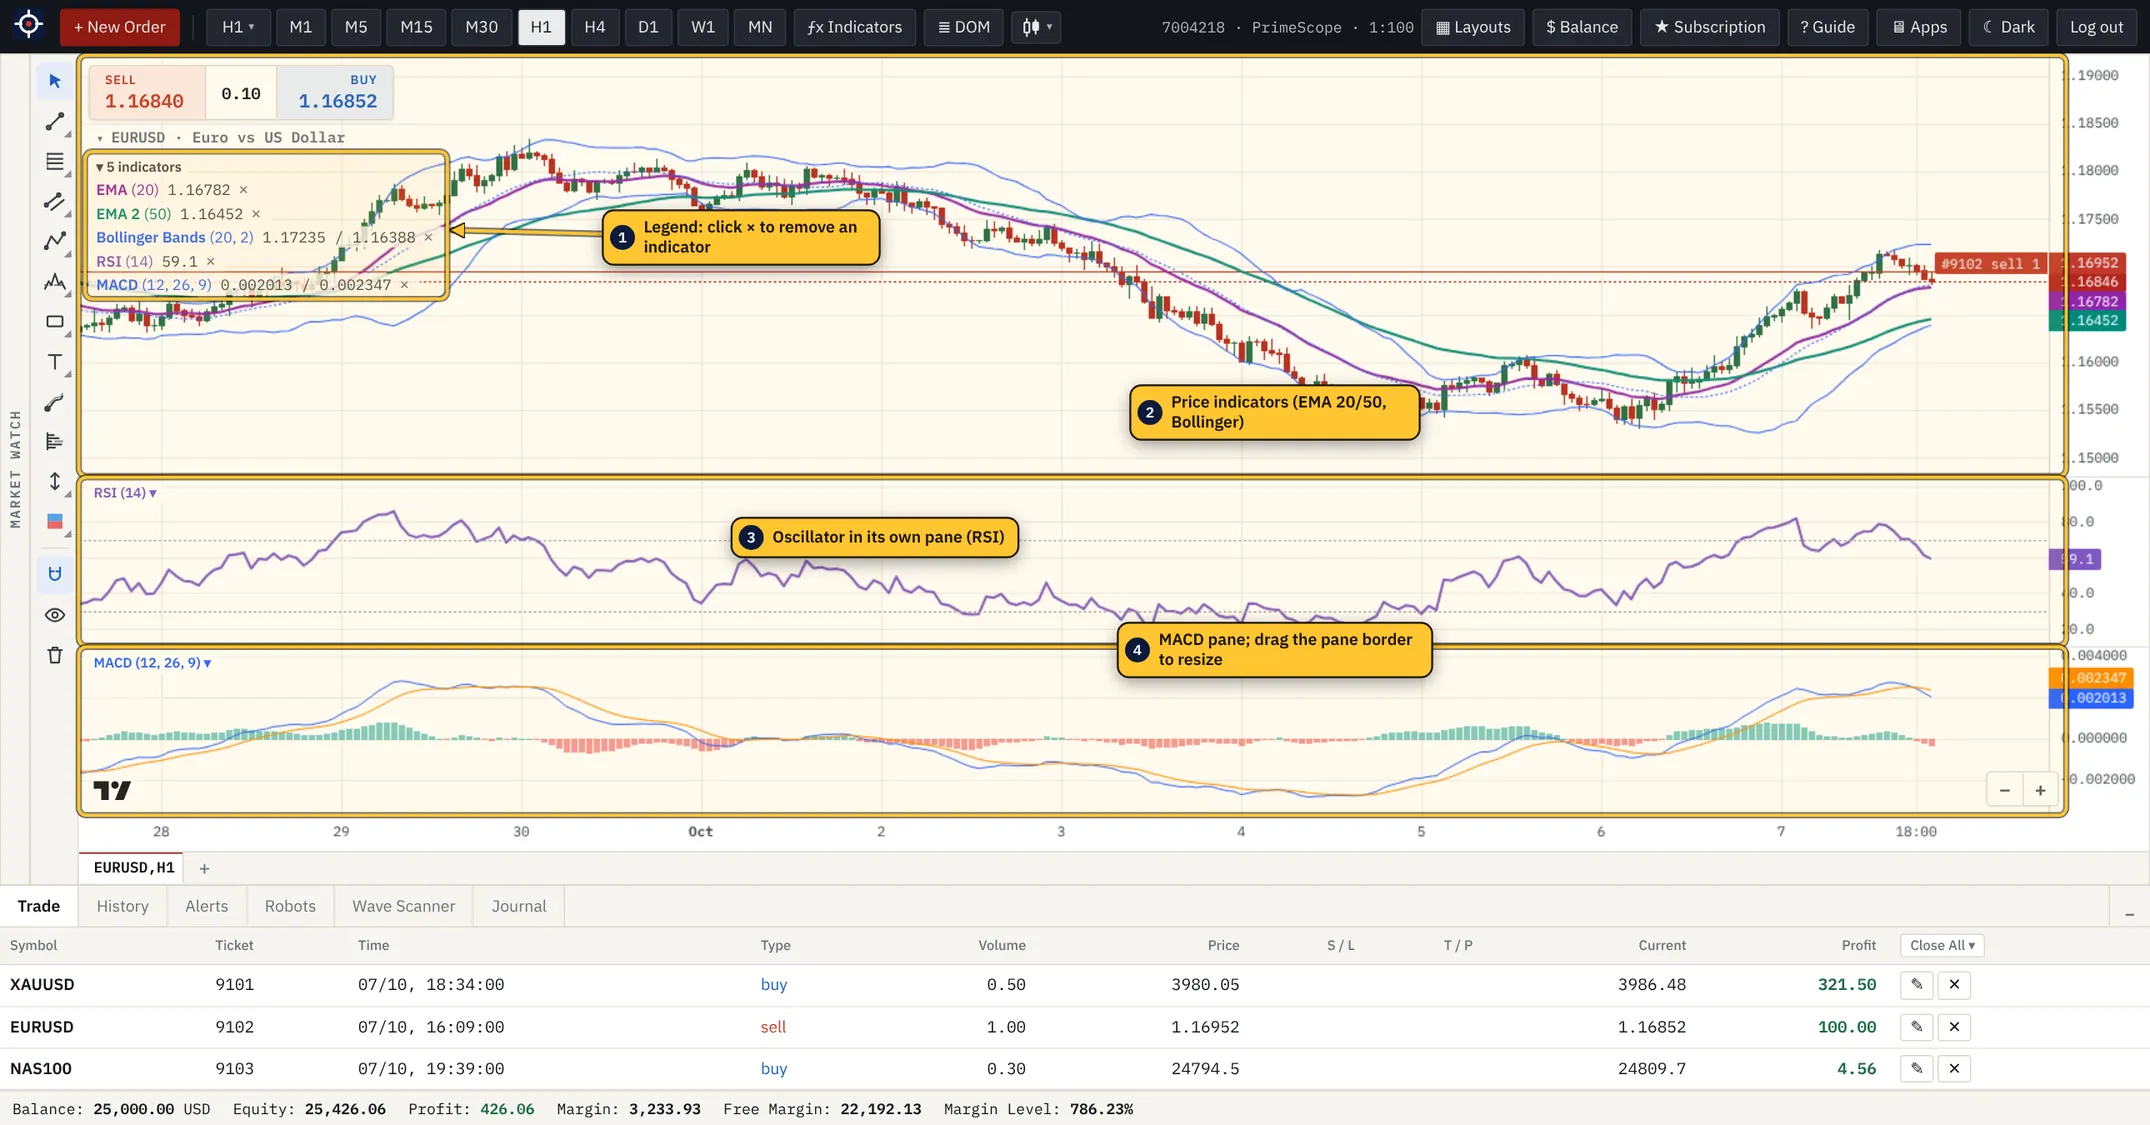Collapse the EURUSD symbol title
Viewport: 2150px width, 1125px height.
[x=100, y=138]
